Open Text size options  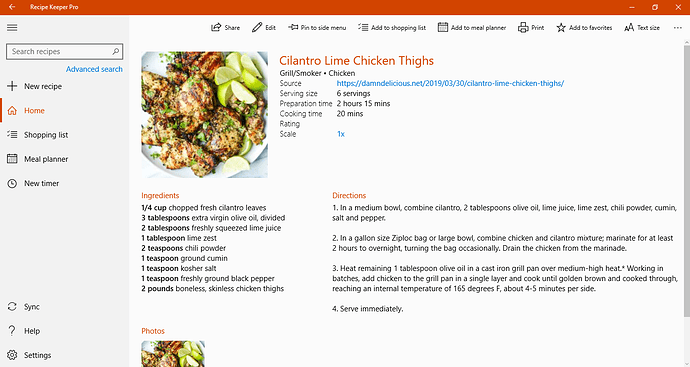click(642, 27)
